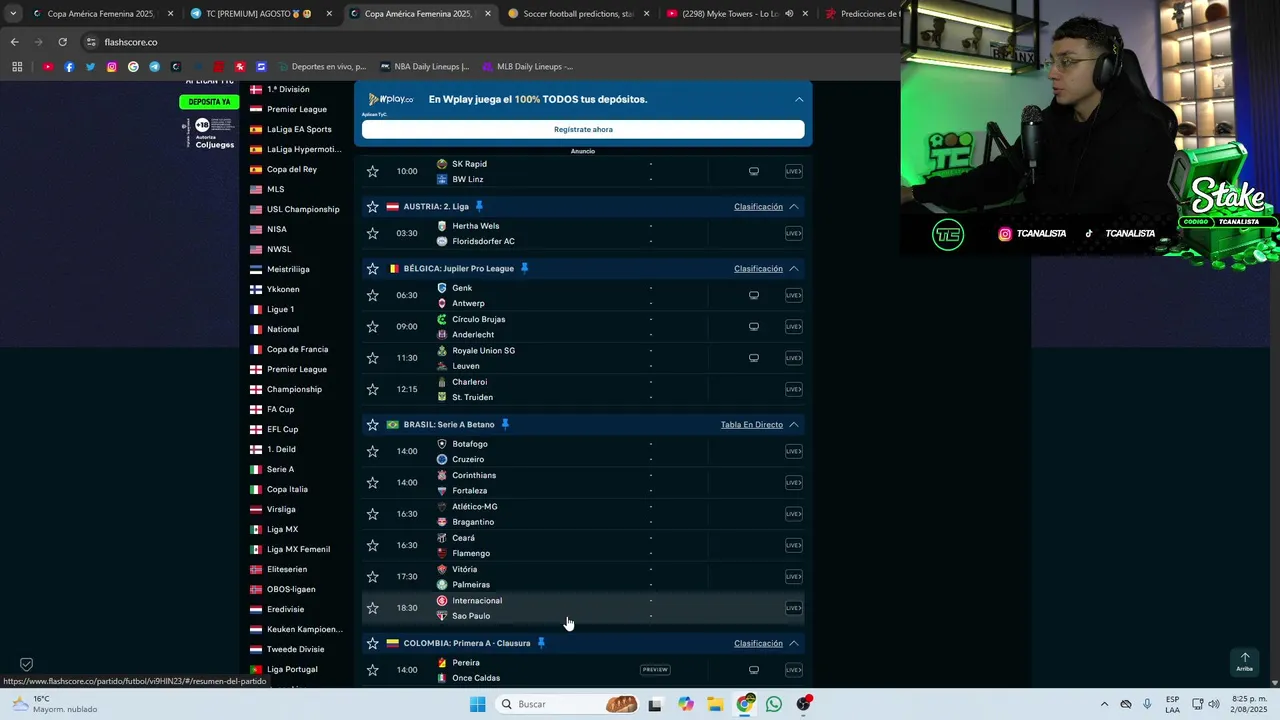Open the browser tab search dropdown
The height and width of the screenshot is (720, 1280).
pyautogui.click(x=13, y=14)
